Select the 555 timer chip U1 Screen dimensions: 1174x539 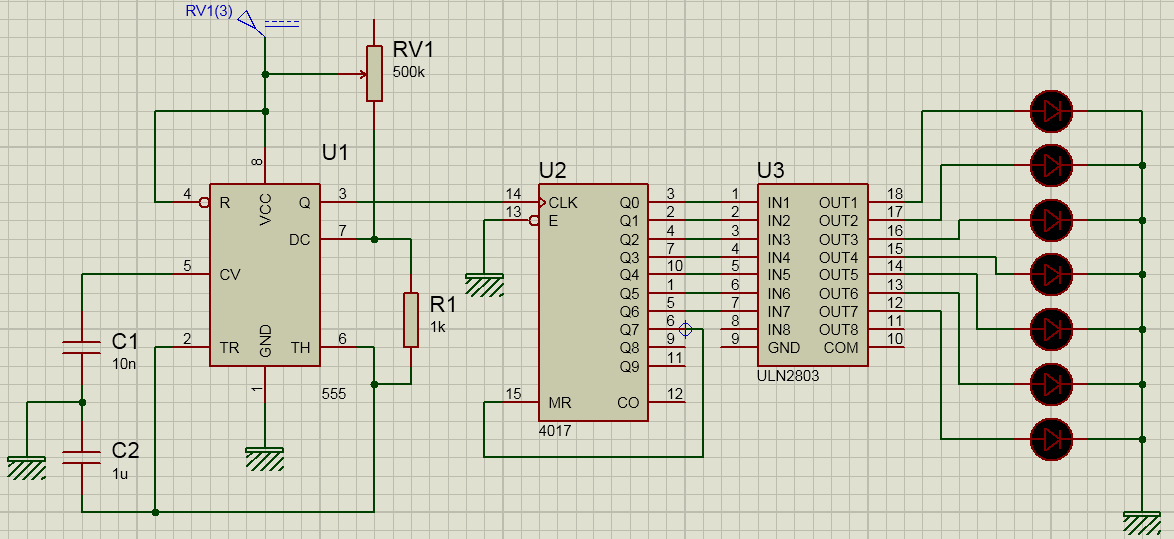pyautogui.click(x=264, y=275)
